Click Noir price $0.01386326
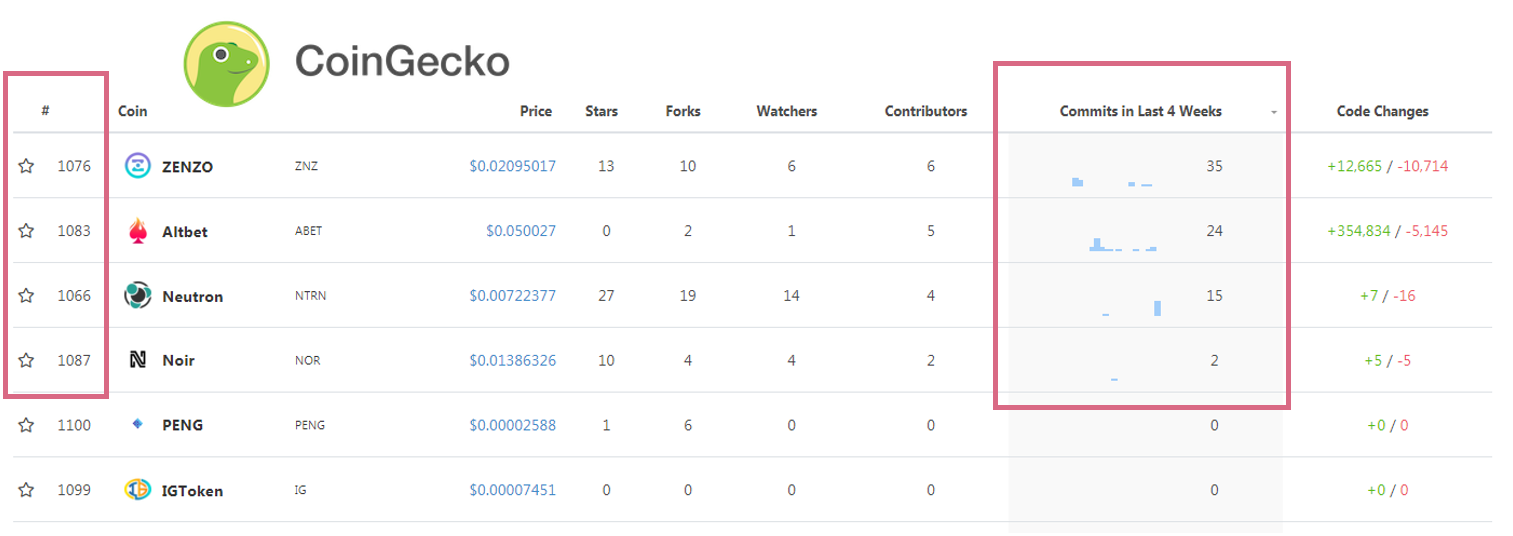Viewport: 1513px width, 536px height. pos(512,360)
